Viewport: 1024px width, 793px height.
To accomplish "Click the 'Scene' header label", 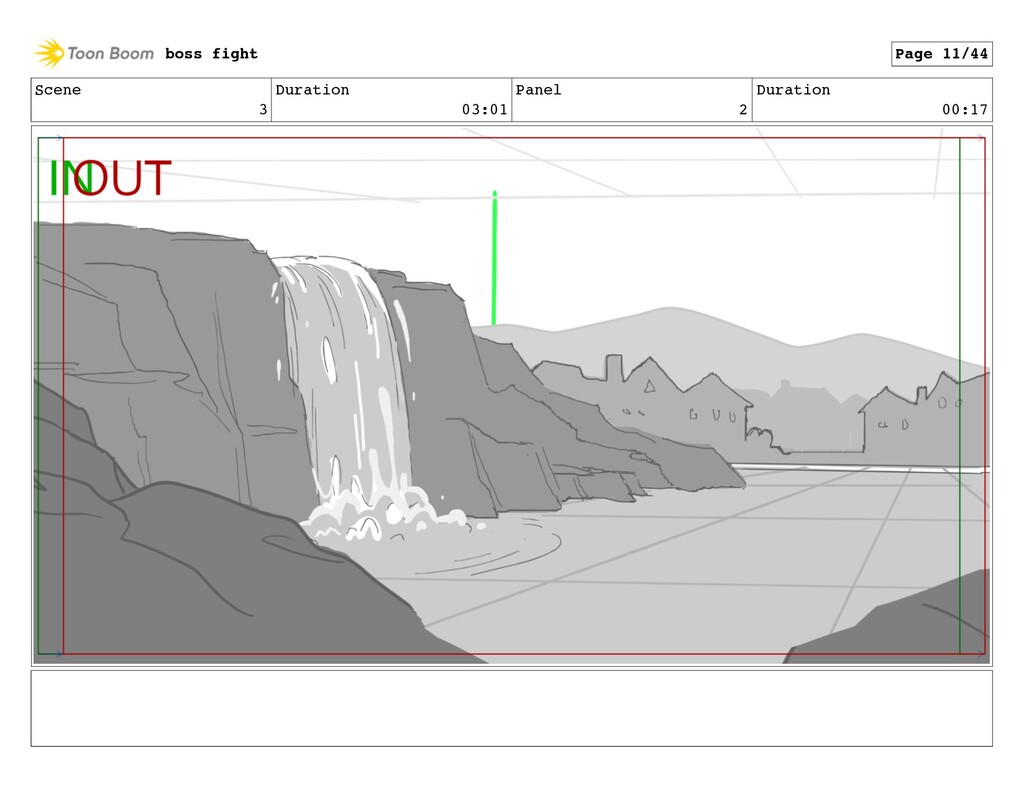I will [58, 89].
